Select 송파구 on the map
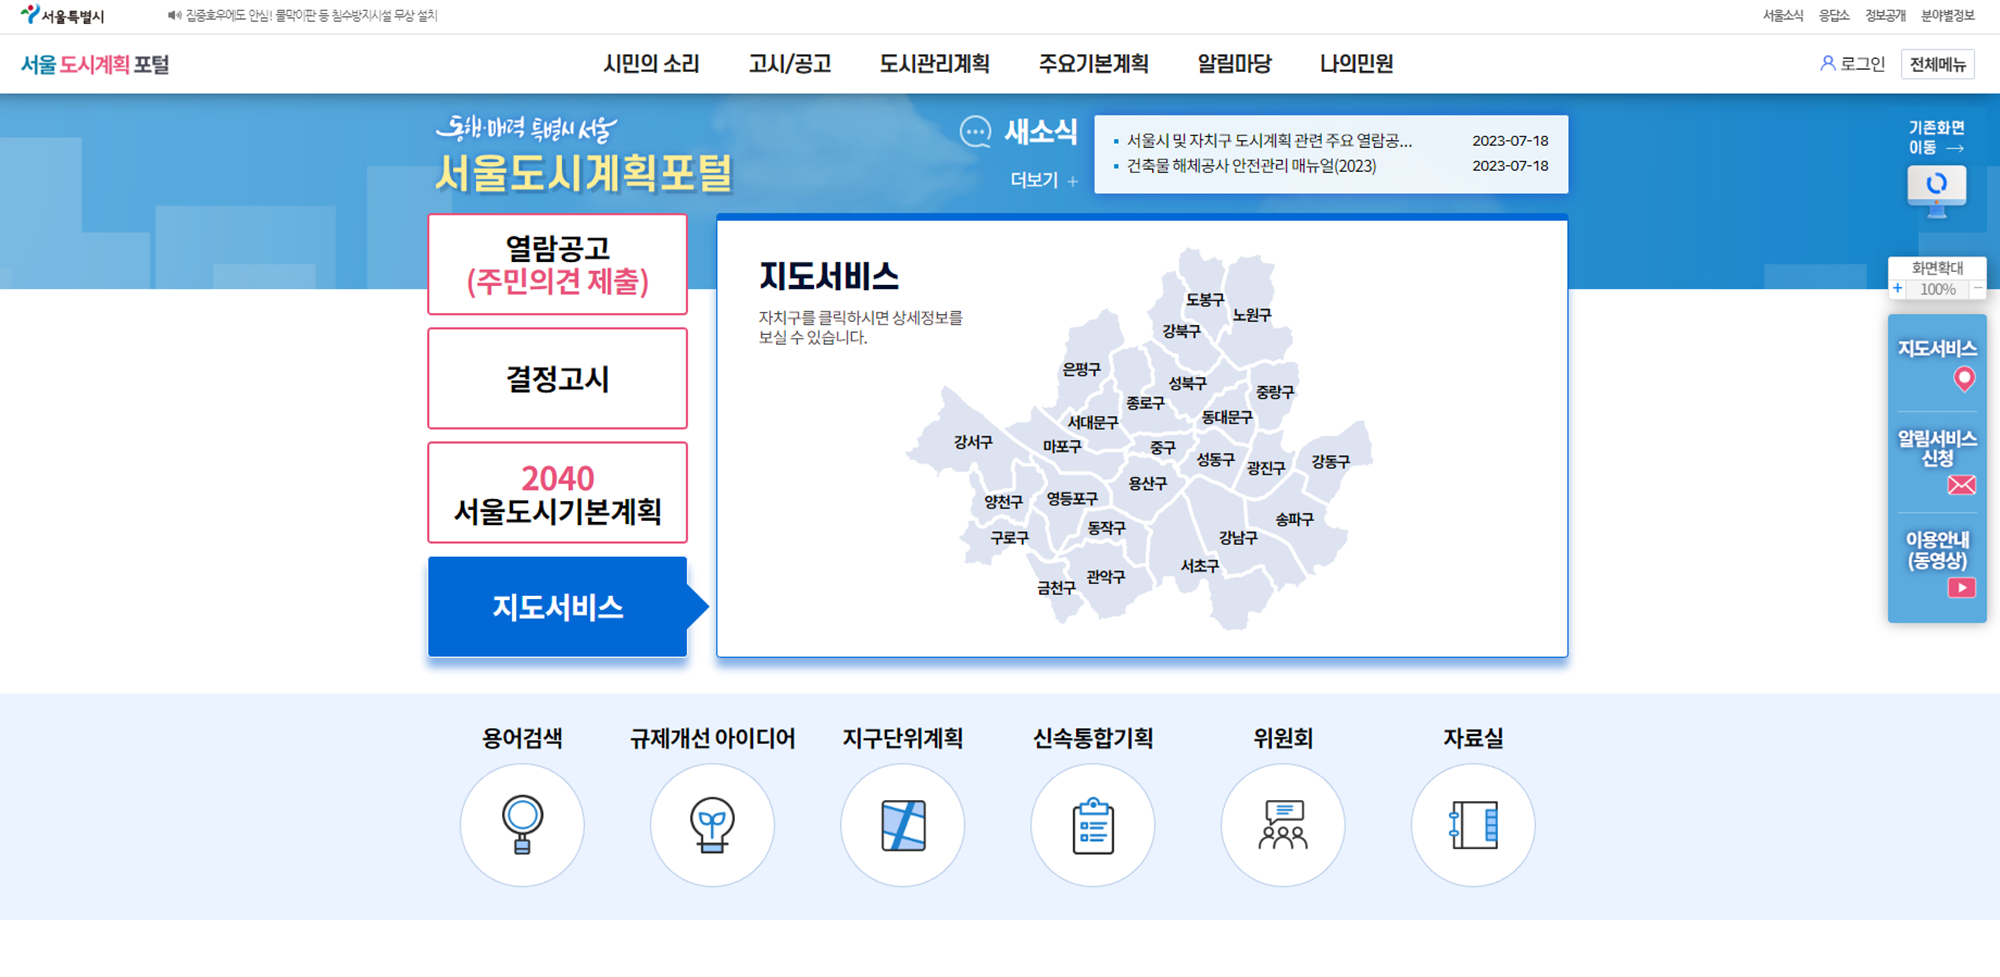Screen dimensions: 2000x977 pyautogui.click(x=1294, y=520)
